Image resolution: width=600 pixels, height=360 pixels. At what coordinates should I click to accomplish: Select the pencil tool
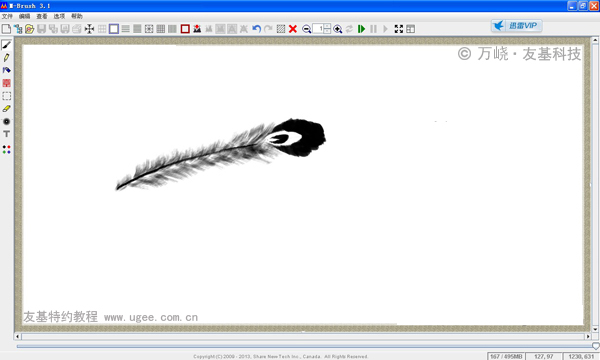[x=7, y=58]
